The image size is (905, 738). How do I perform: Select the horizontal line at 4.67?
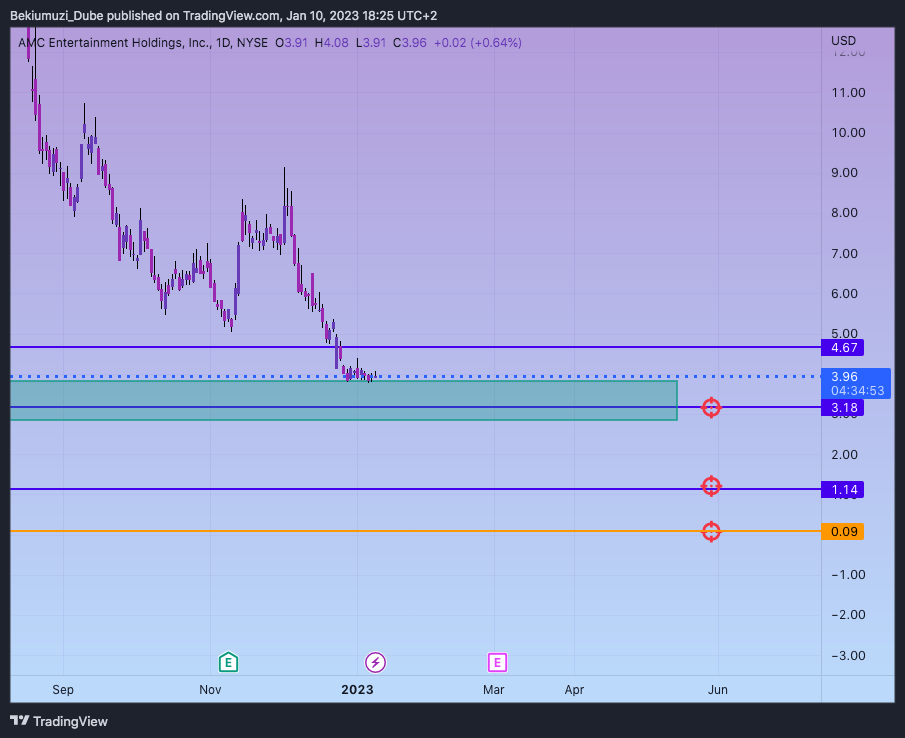click(416, 347)
